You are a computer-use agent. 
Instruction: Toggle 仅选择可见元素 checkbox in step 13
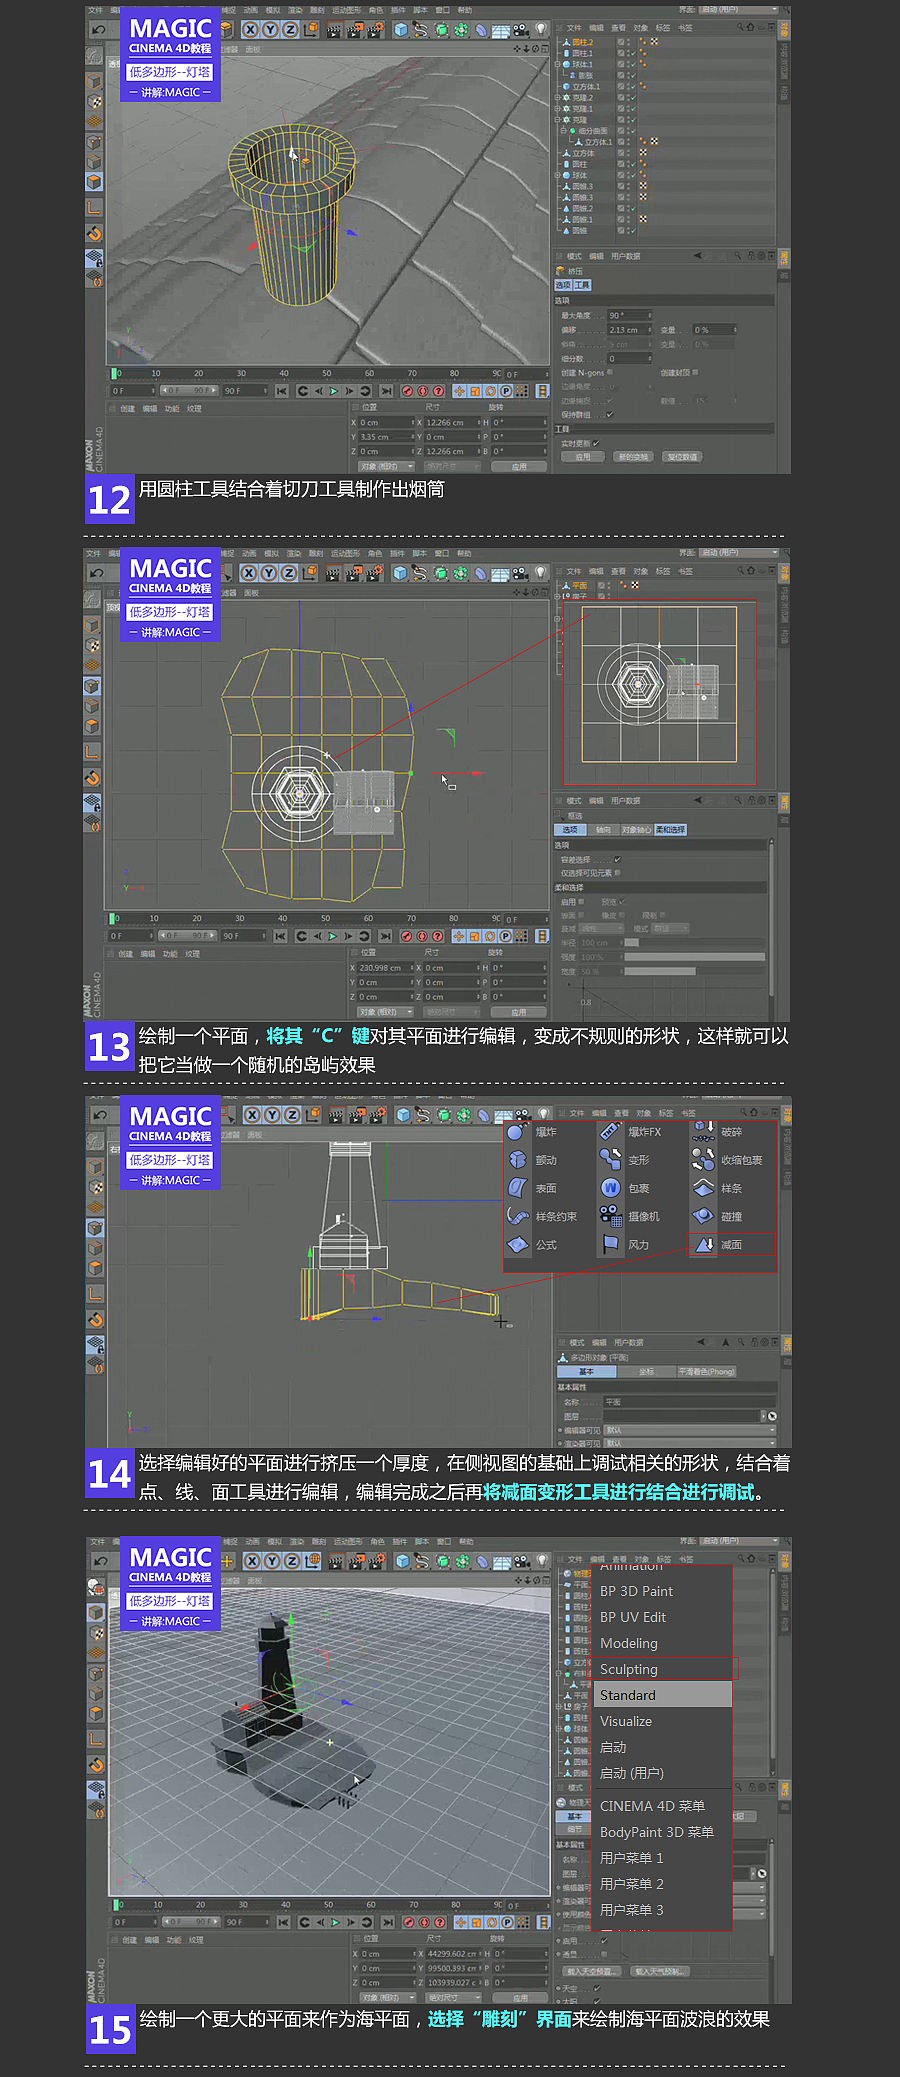pos(616,873)
